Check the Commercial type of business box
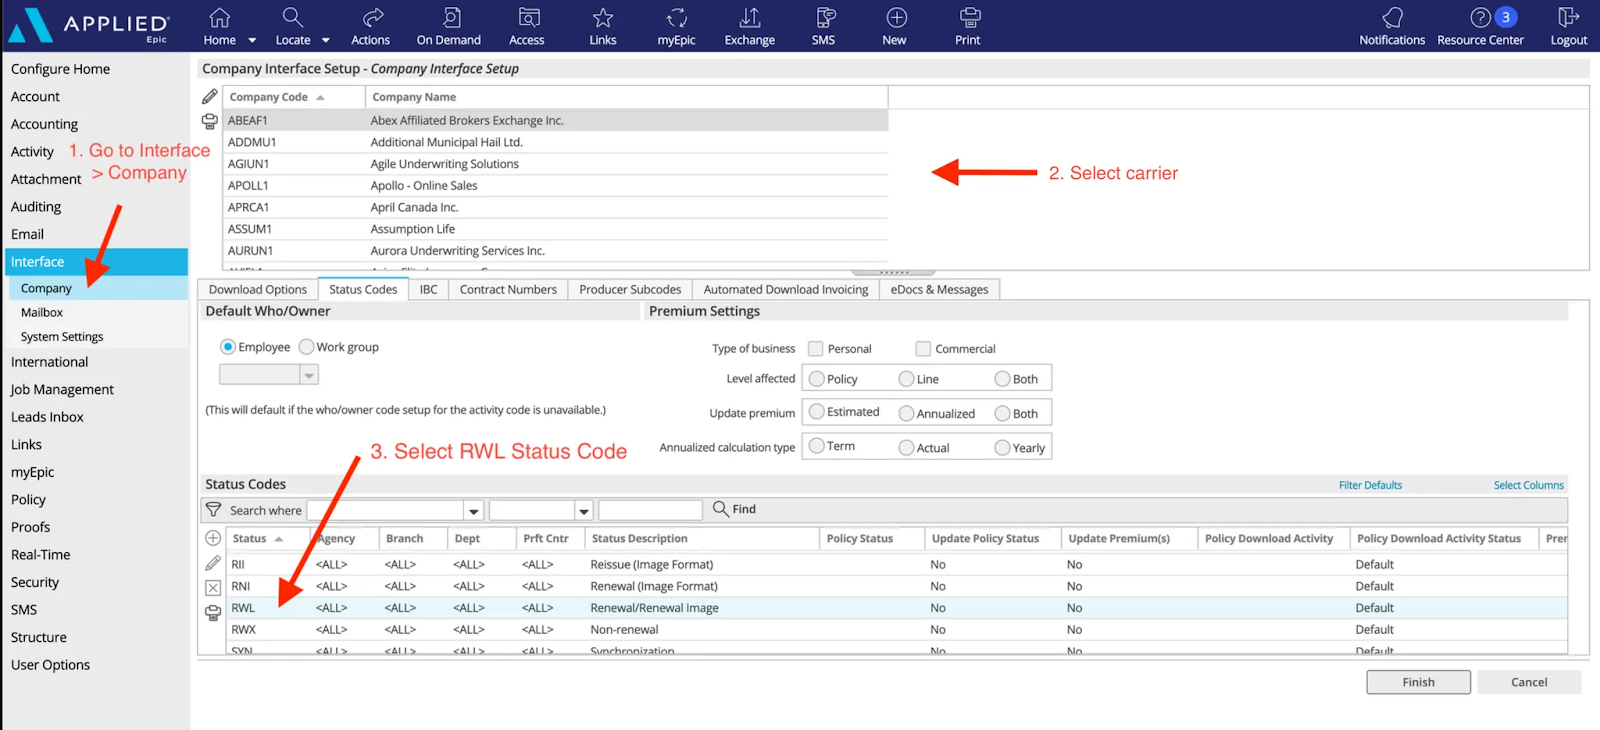The height and width of the screenshot is (730, 1600). click(923, 349)
